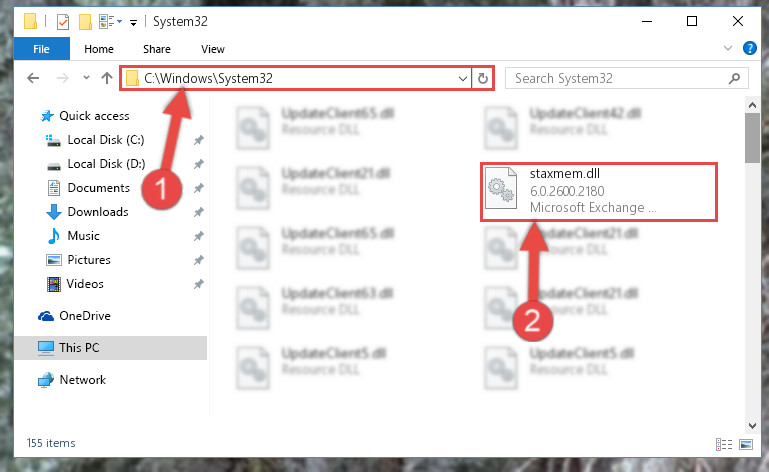Toggle pin for Downloads folder
769x472 pixels.
(x=198, y=212)
